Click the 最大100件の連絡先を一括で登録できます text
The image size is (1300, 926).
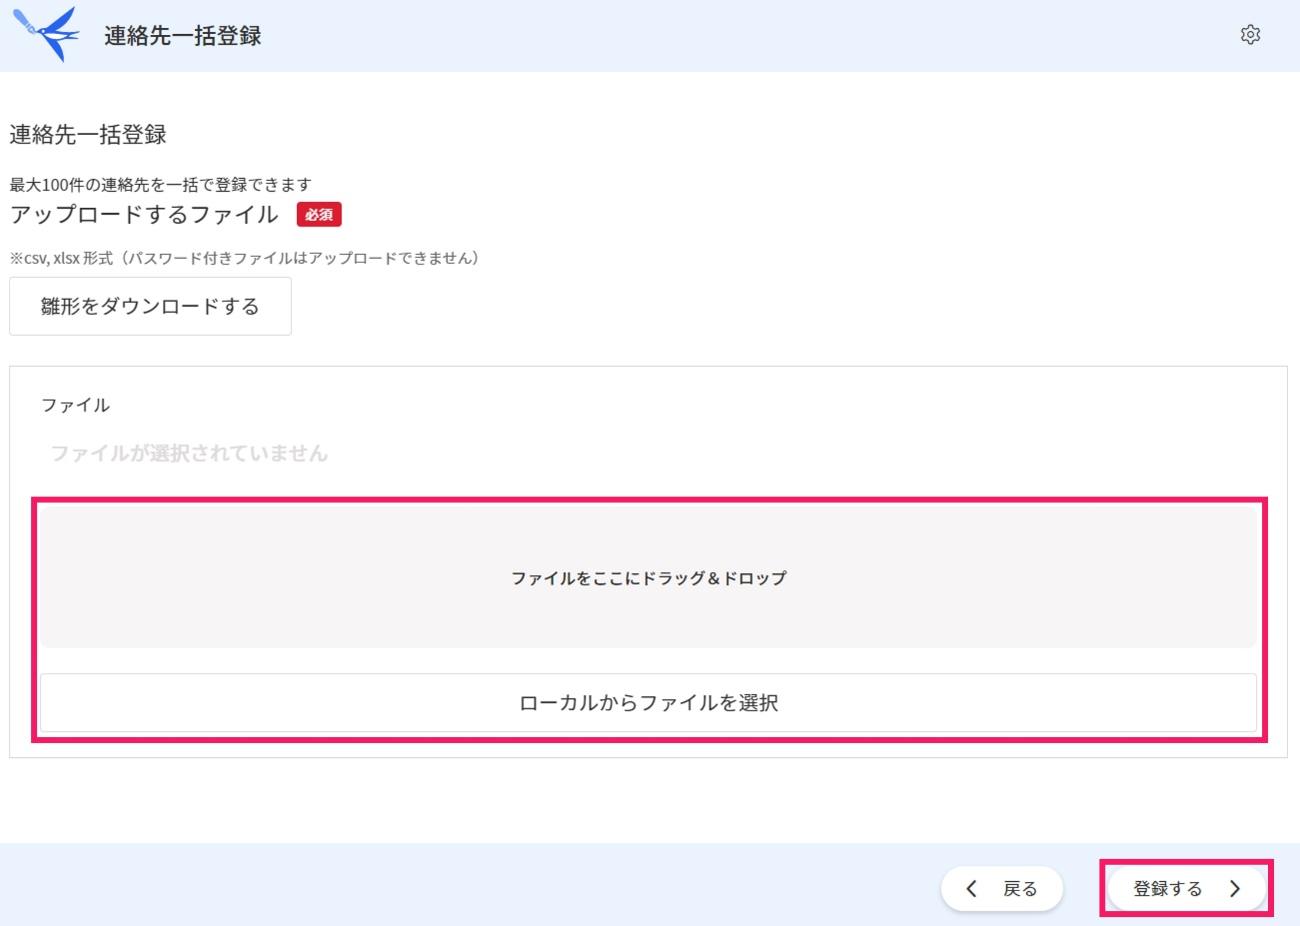[160, 184]
